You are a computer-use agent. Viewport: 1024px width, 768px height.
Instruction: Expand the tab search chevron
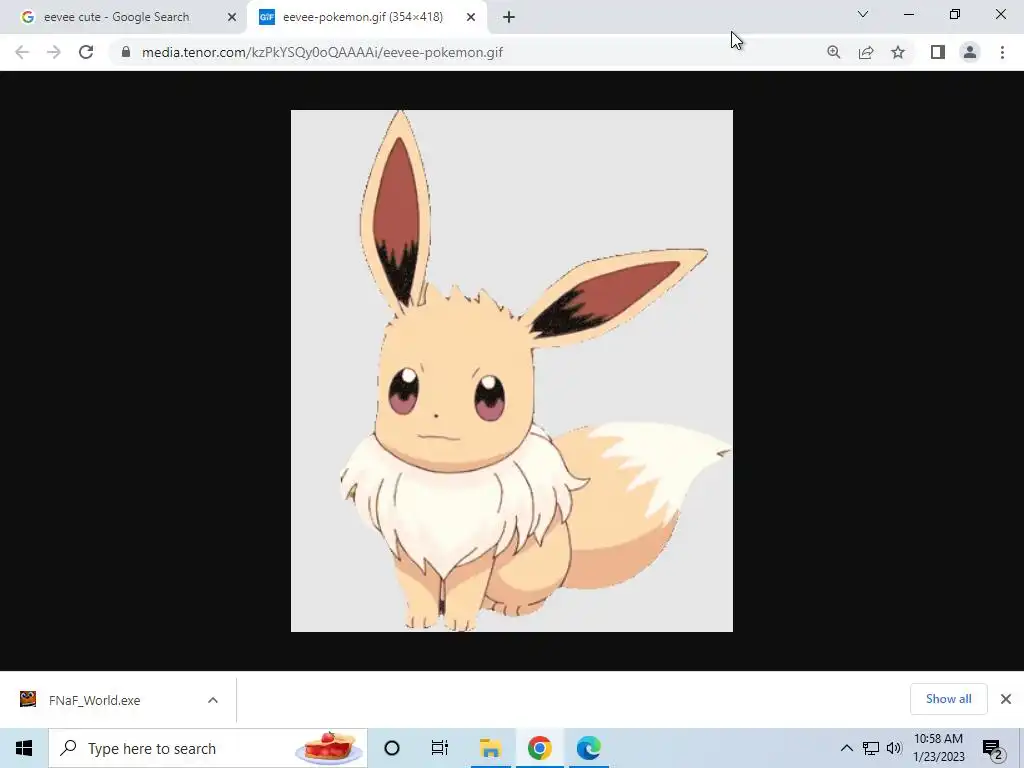[863, 14]
